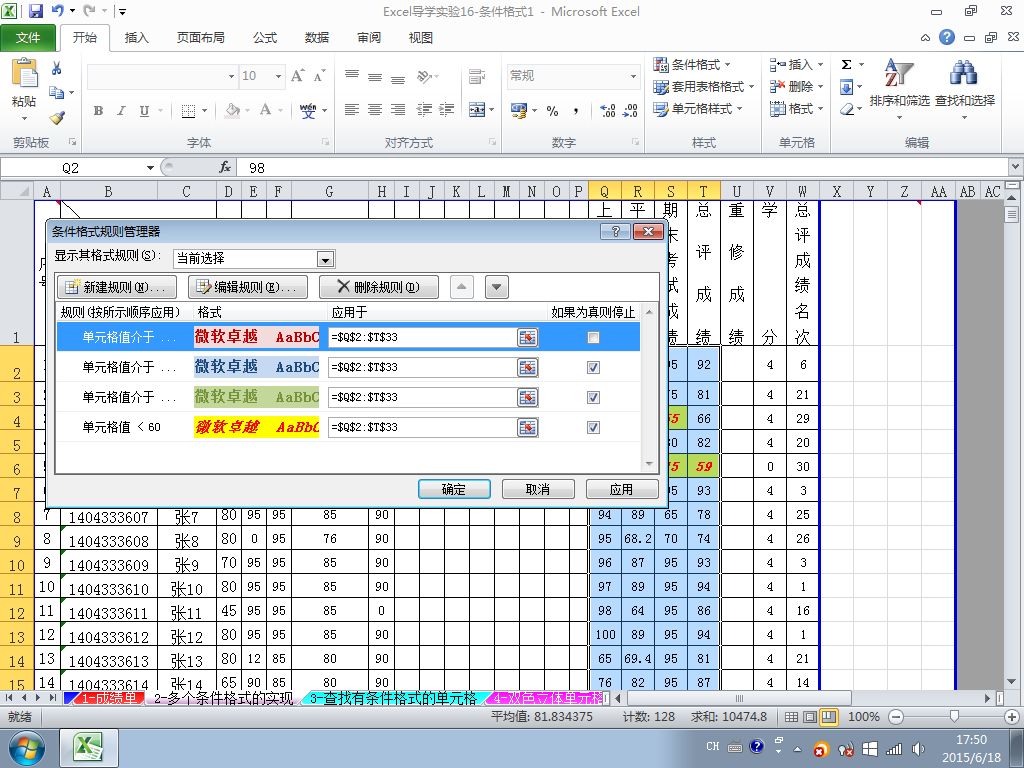Click range selector icon for second rule
Viewport: 1024px width, 768px height.
[527, 367]
